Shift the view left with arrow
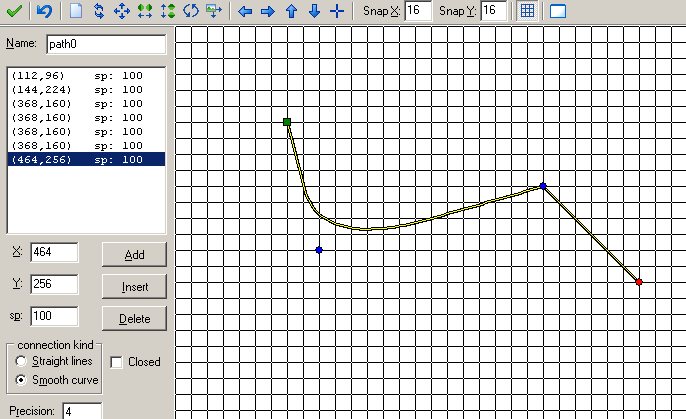 pos(245,11)
